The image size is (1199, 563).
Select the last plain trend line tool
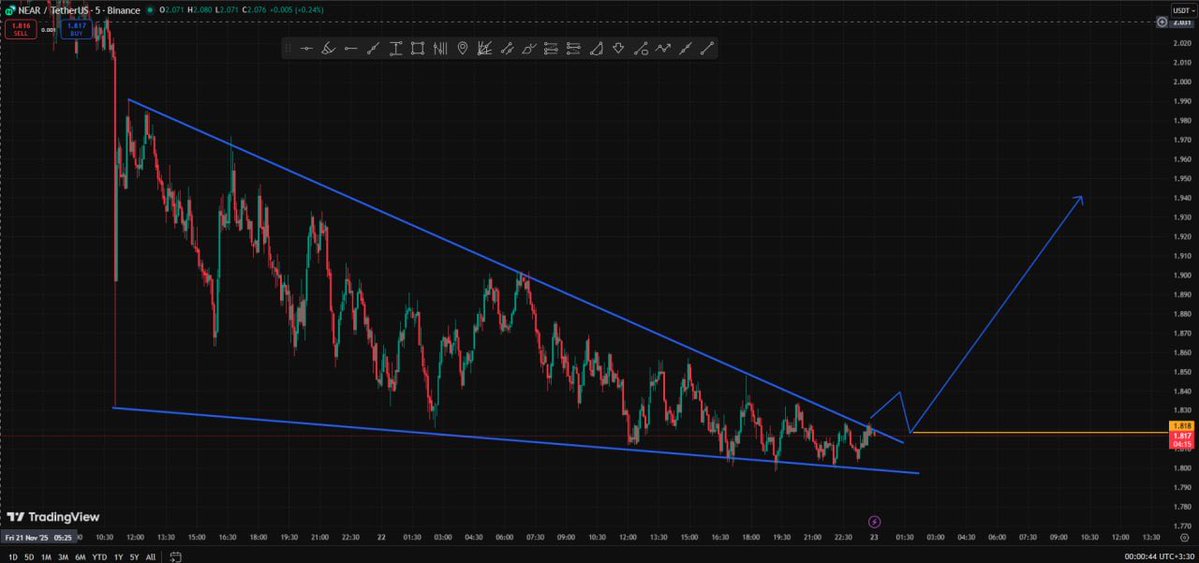click(x=707, y=49)
